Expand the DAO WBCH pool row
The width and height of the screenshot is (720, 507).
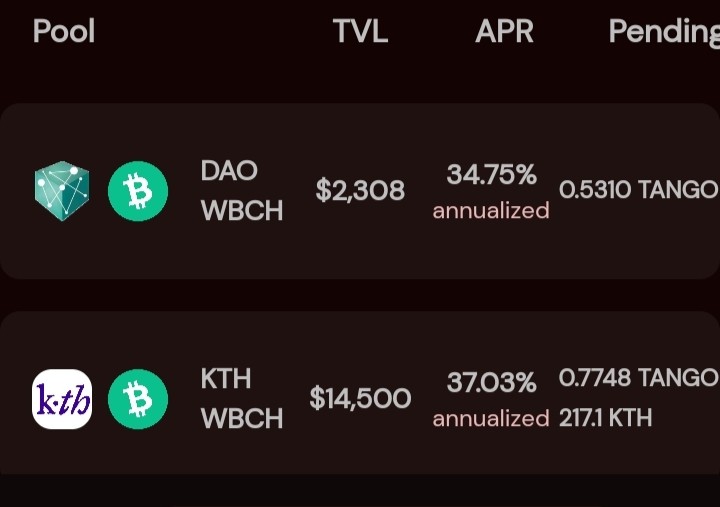[x=360, y=191]
